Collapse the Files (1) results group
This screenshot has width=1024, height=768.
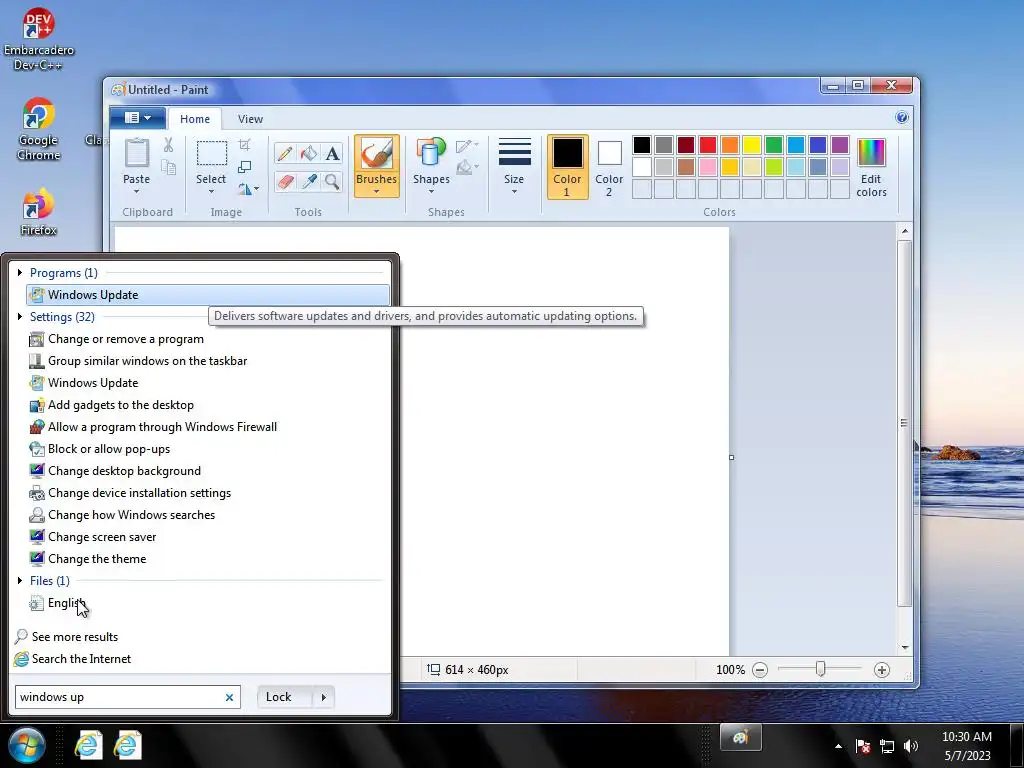tap(20, 581)
